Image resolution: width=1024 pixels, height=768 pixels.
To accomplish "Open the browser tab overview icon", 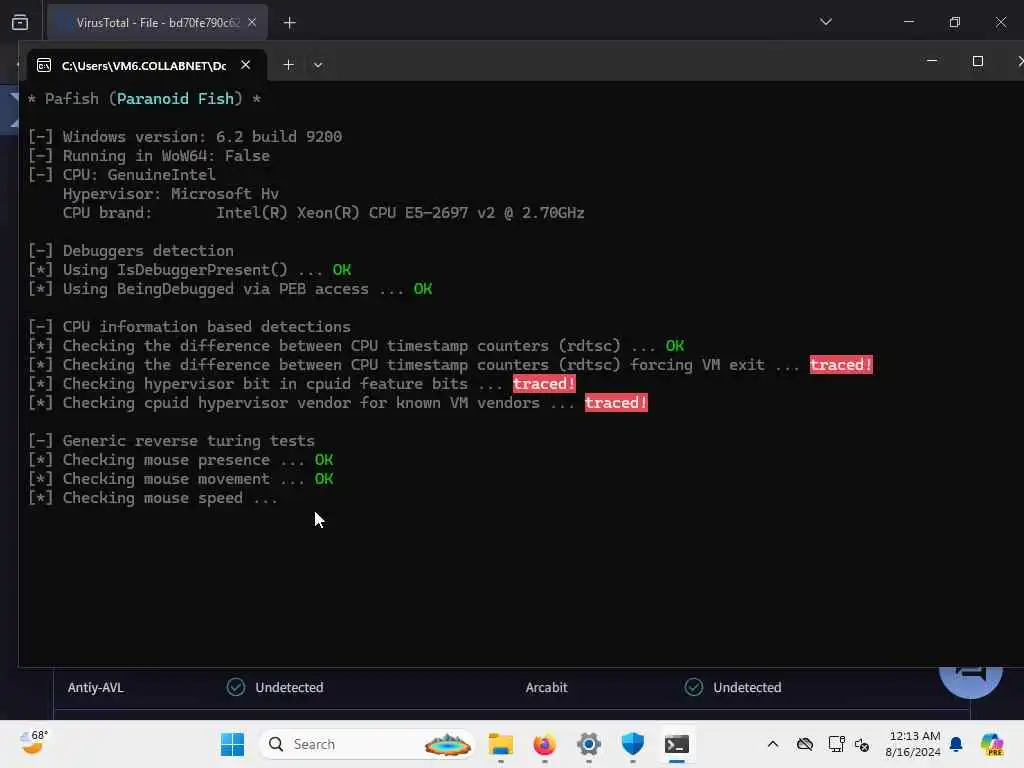I will tap(20, 22).
